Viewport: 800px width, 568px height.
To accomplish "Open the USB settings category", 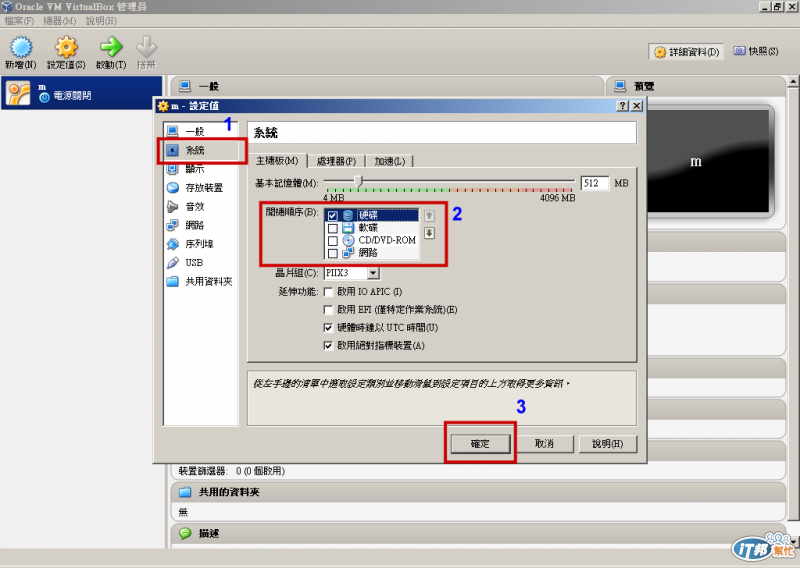I will pos(201,263).
